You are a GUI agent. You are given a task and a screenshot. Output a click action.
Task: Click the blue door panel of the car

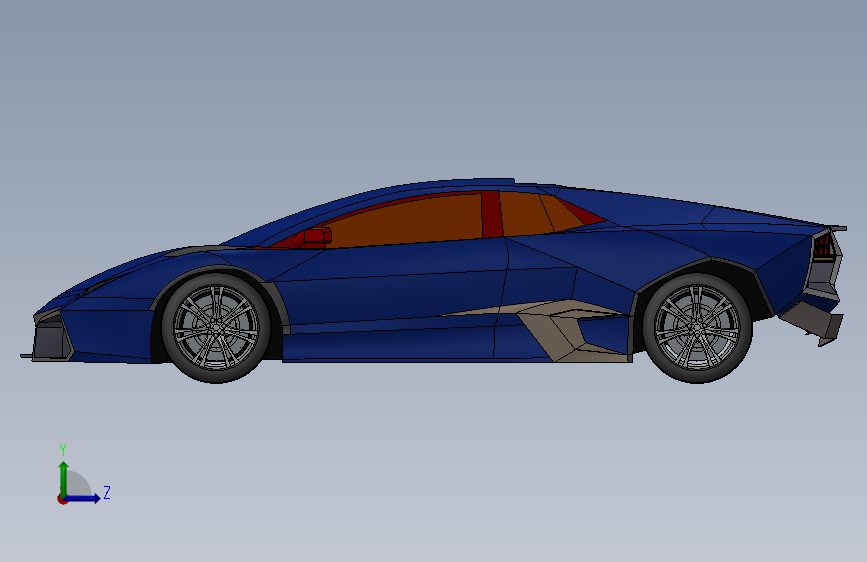pyautogui.click(x=393, y=288)
